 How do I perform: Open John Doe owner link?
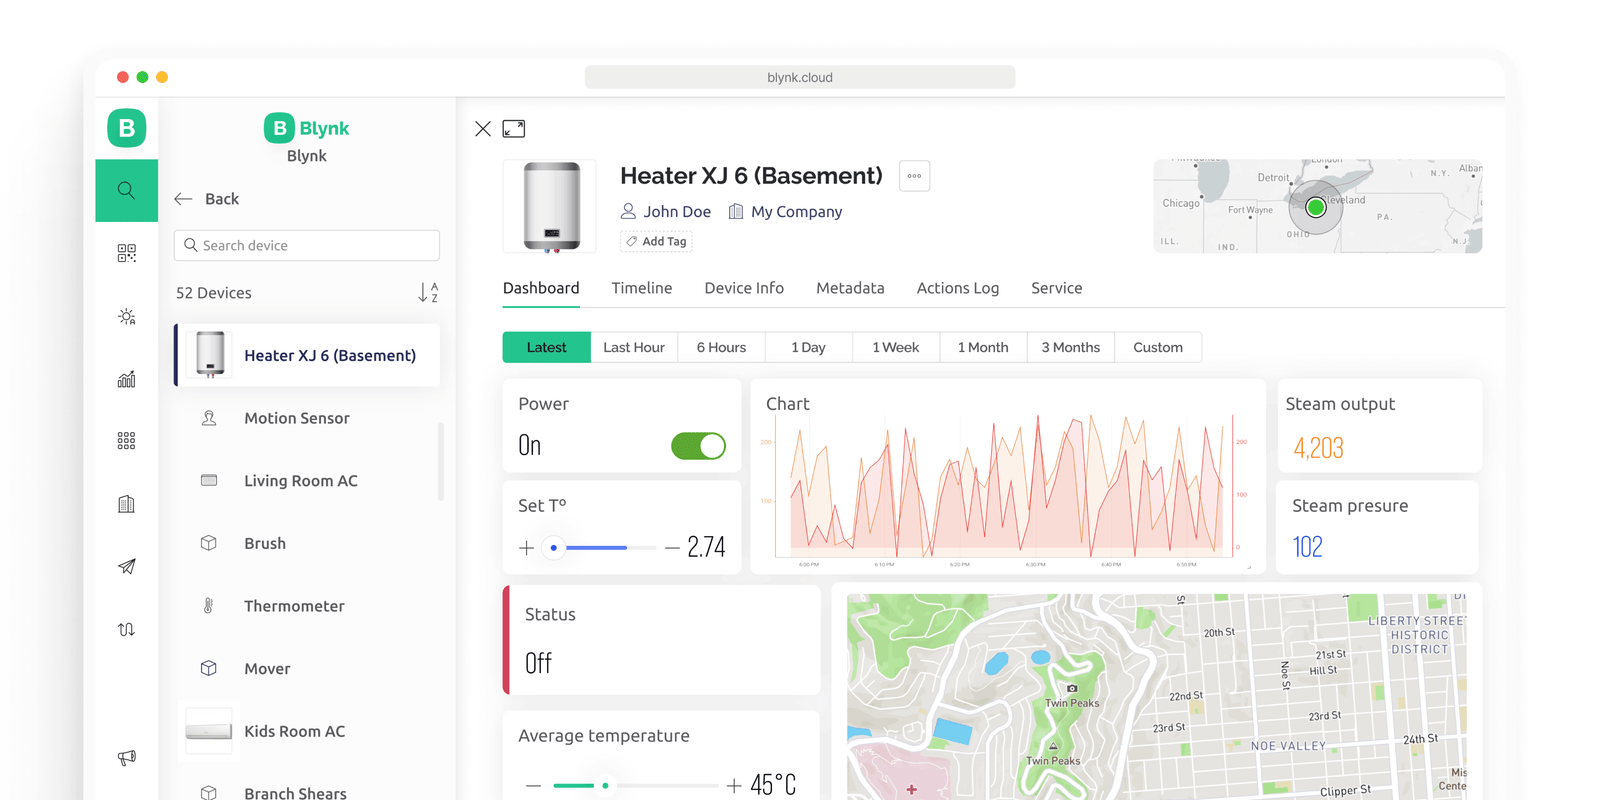point(677,211)
